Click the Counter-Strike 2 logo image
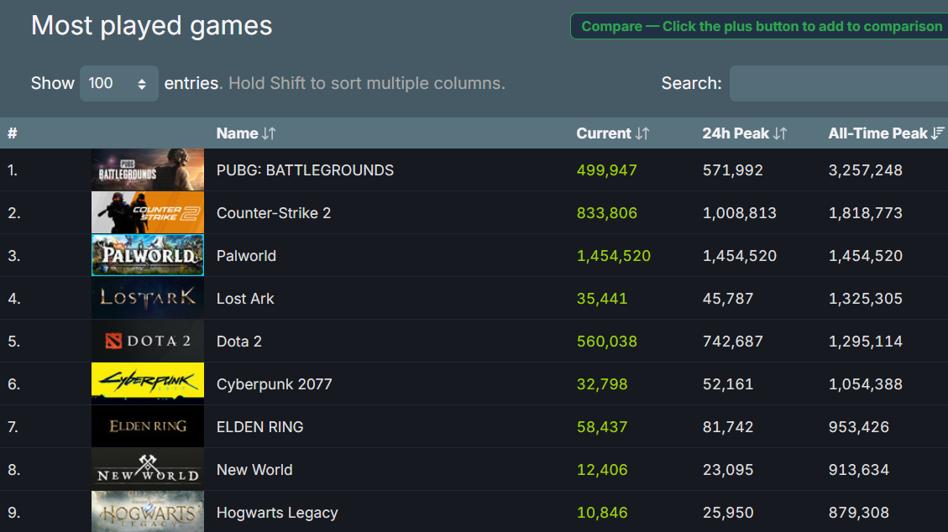Image resolution: width=948 pixels, height=532 pixels. click(147, 213)
